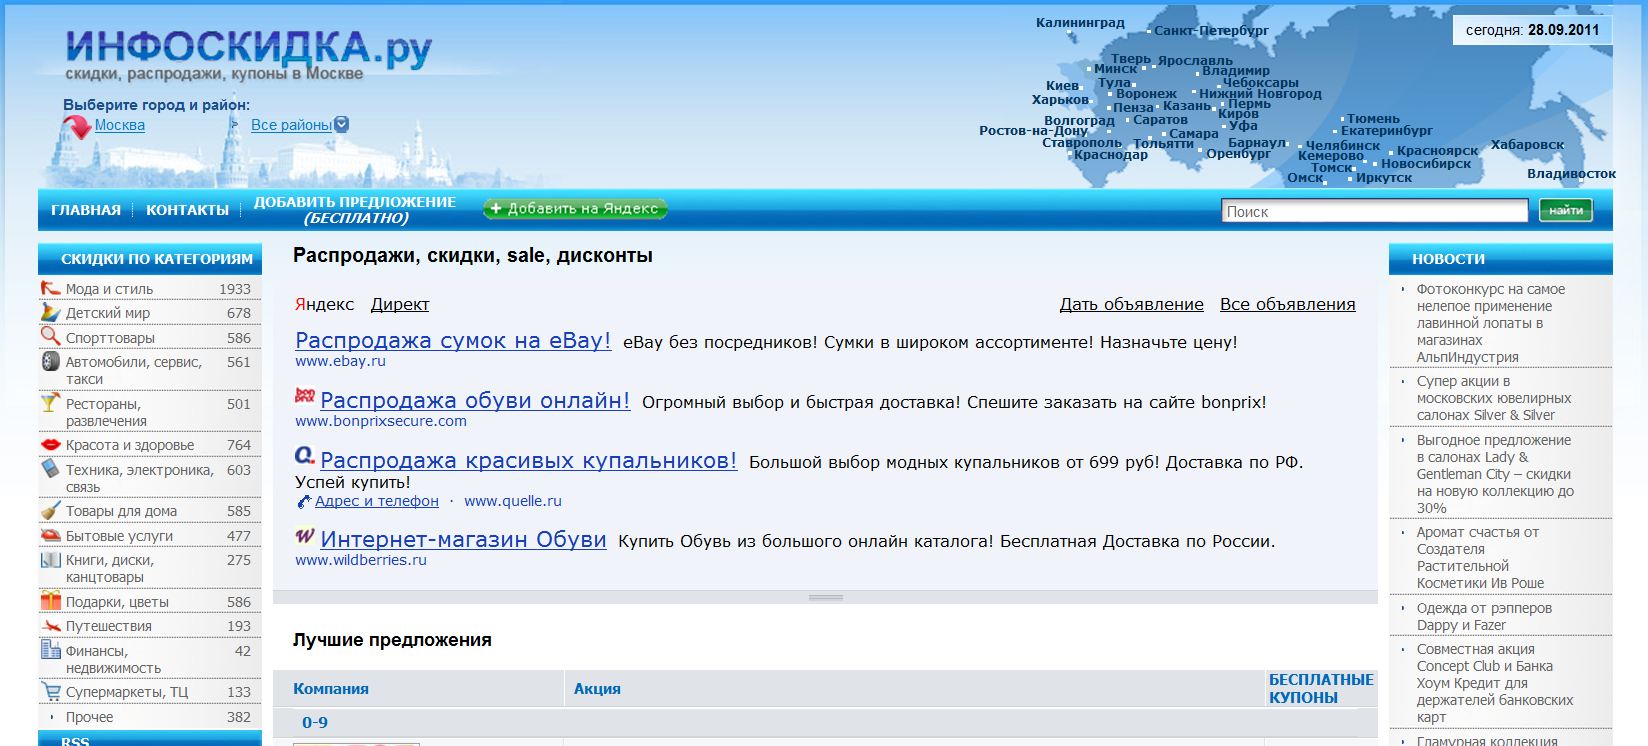Click the Автомобили tire icon
This screenshot has width=1648, height=746.
pyautogui.click(x=50, y=362)
